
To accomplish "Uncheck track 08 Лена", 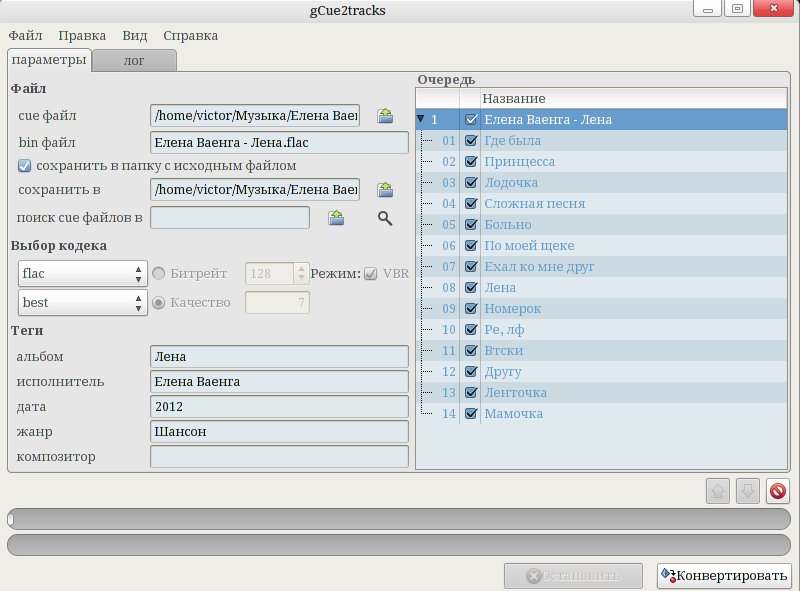I will tap(471, 287).
